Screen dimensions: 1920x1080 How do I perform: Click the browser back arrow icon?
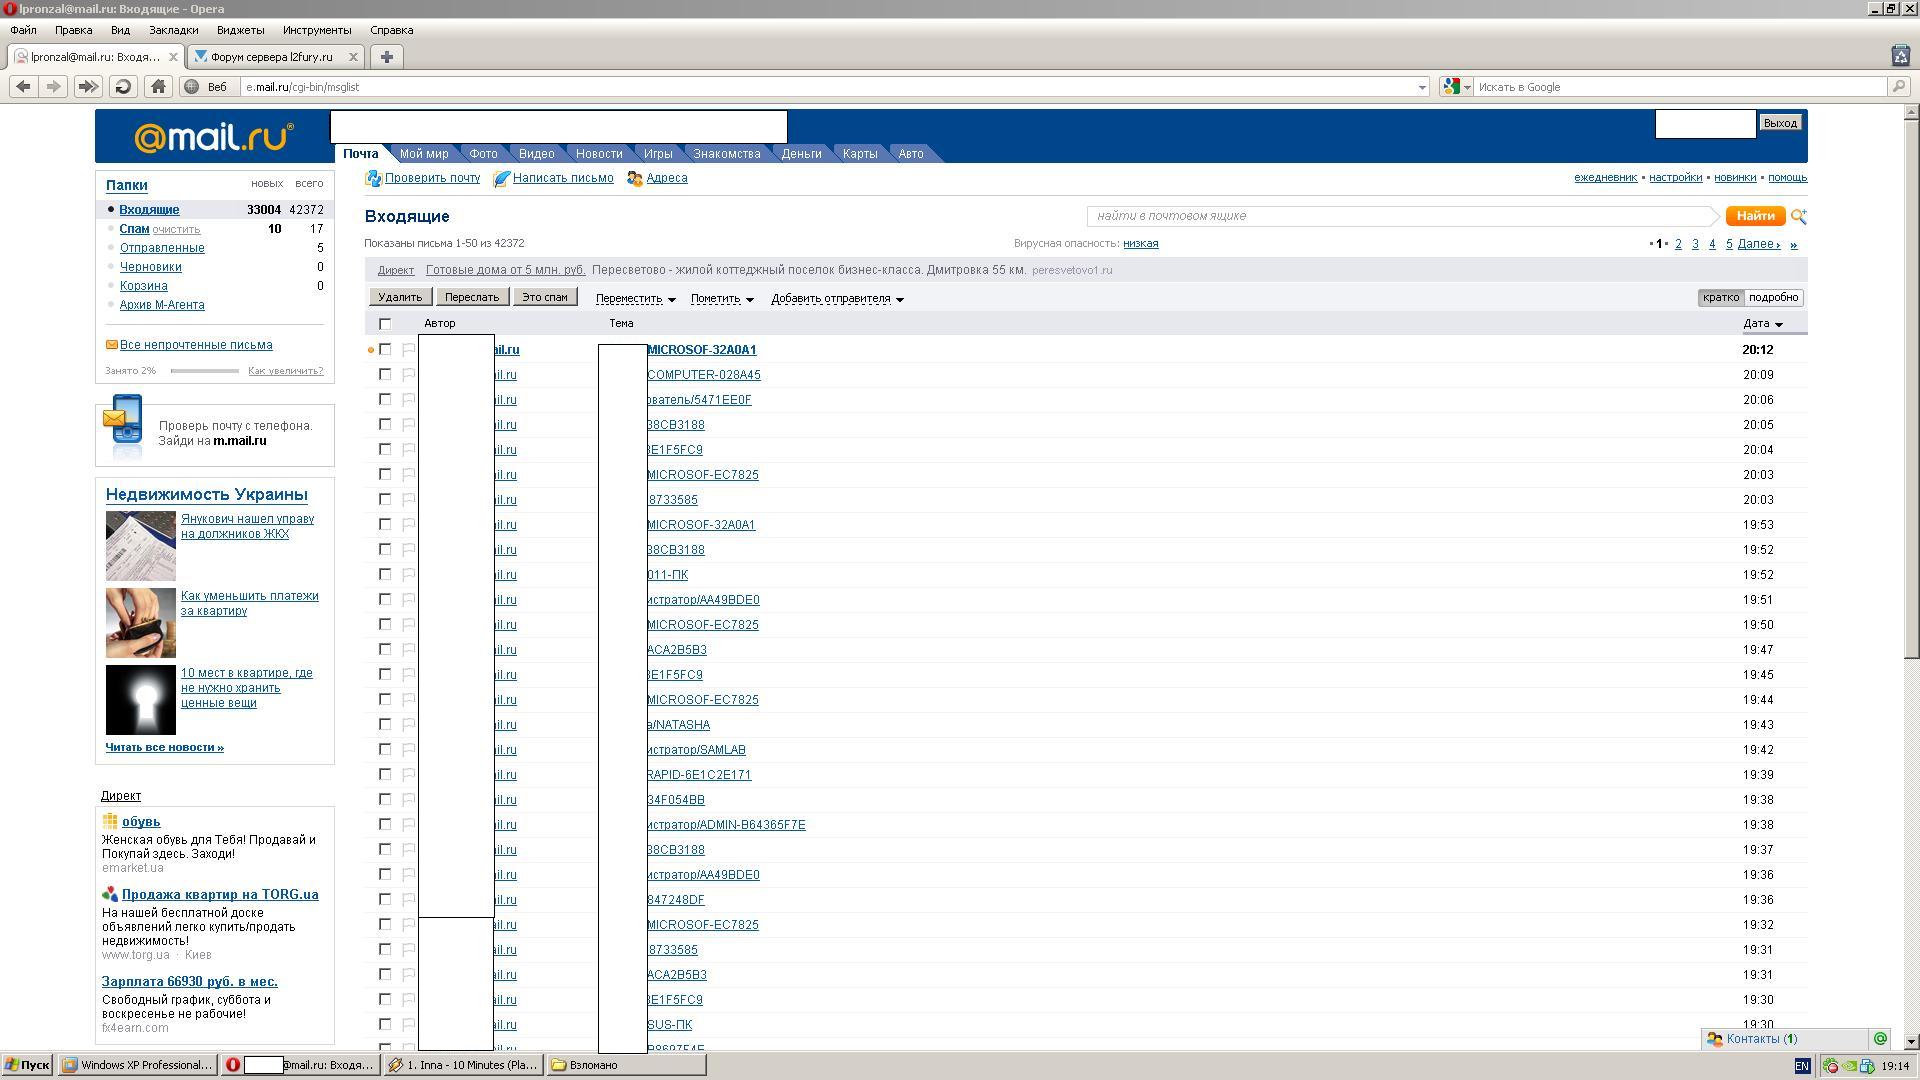click(x=23, y=87)
